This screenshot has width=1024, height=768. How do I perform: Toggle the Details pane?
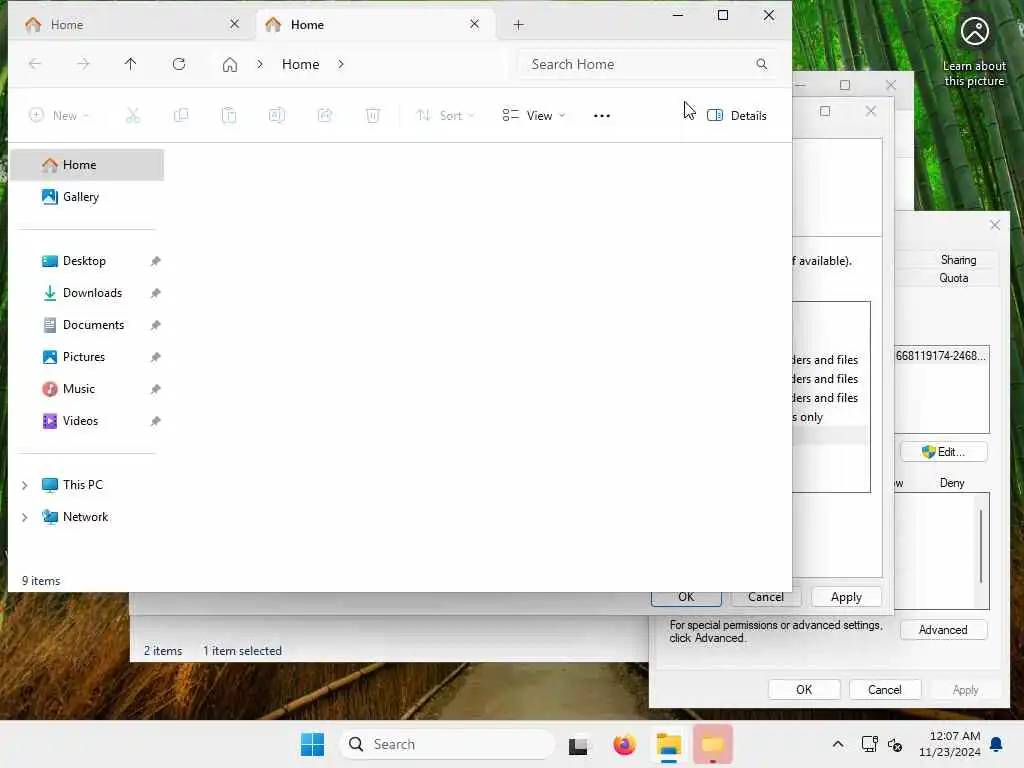tap(737, 116)
